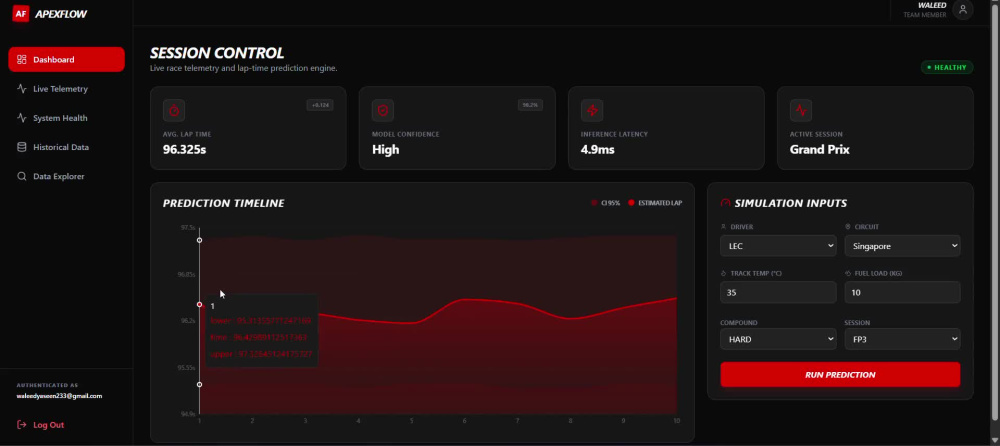
Task: Click the shield icon on Model Confidence card
Action: [x=383, y=110]
